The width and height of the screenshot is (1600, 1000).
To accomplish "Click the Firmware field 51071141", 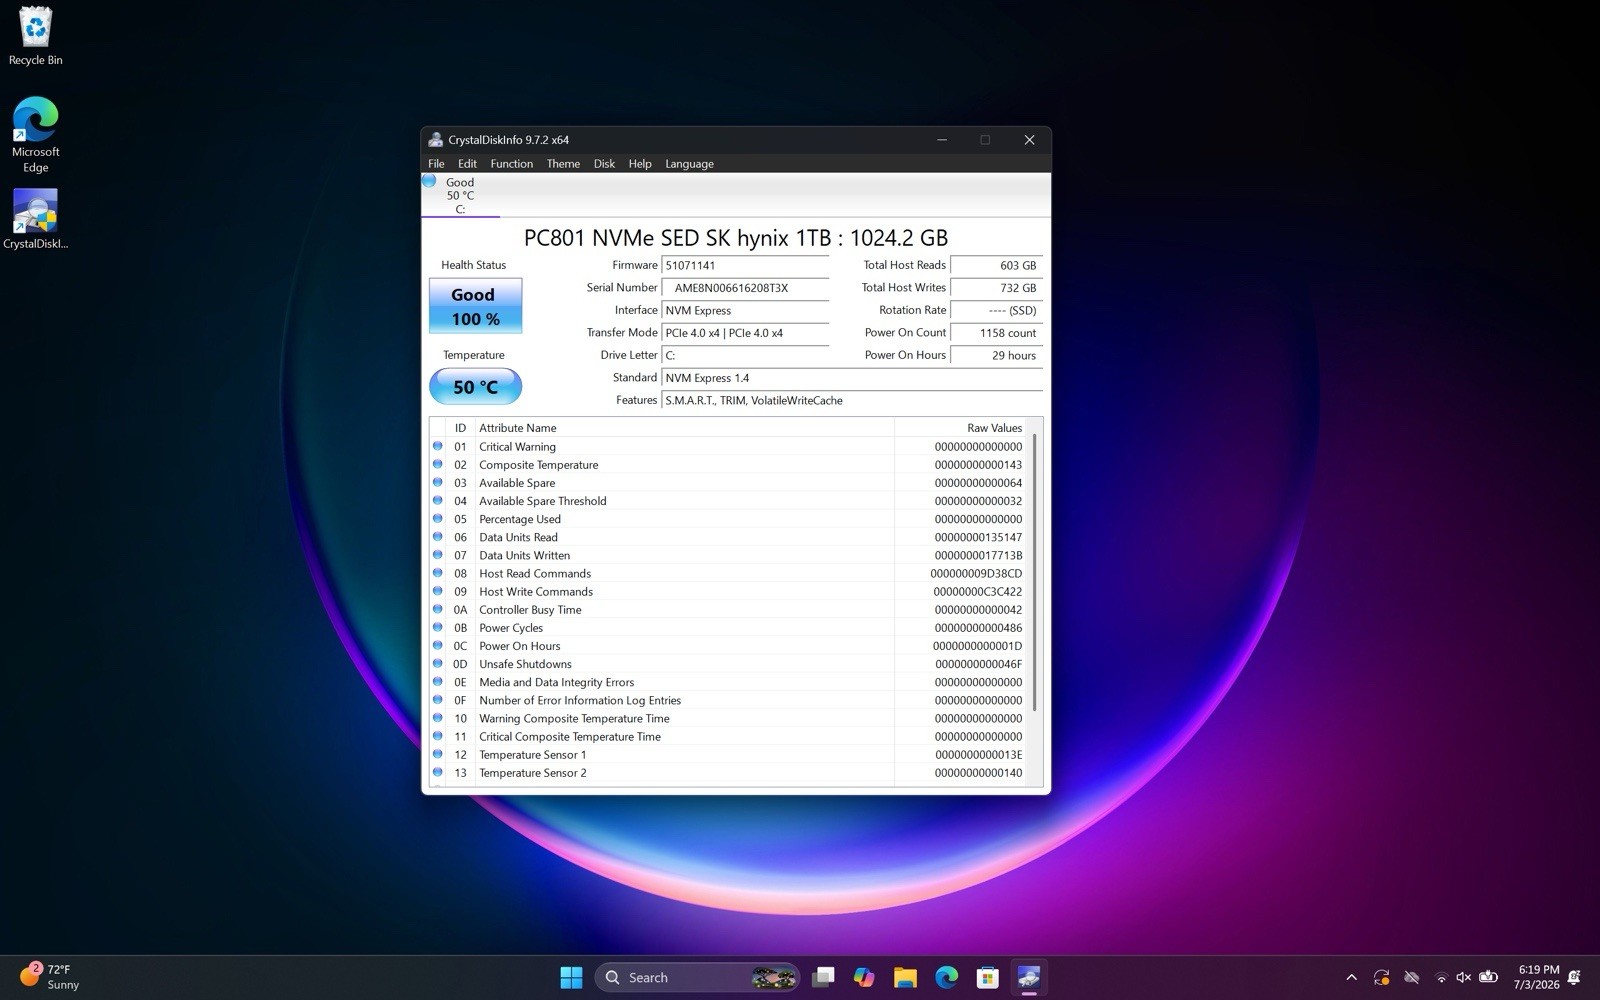I will click(745, 265).
